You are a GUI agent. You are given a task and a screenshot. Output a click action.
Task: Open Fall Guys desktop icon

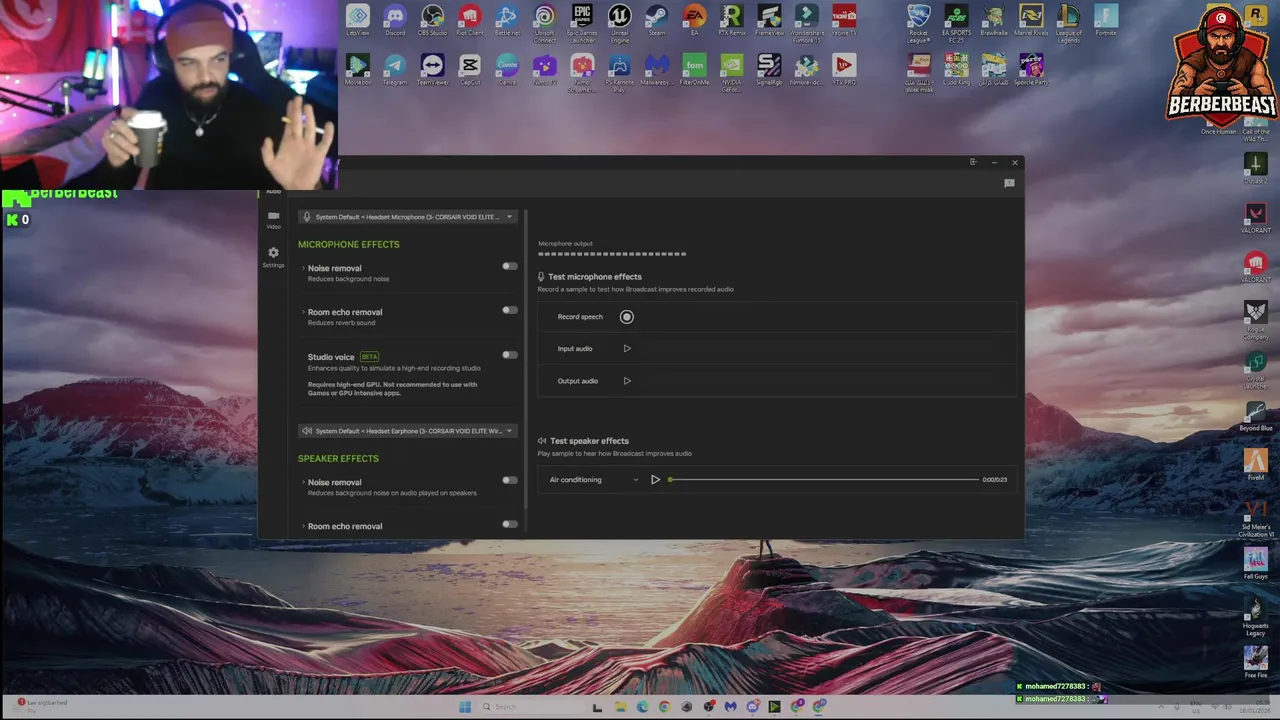pyautogui.click(x=1255, y=565)
